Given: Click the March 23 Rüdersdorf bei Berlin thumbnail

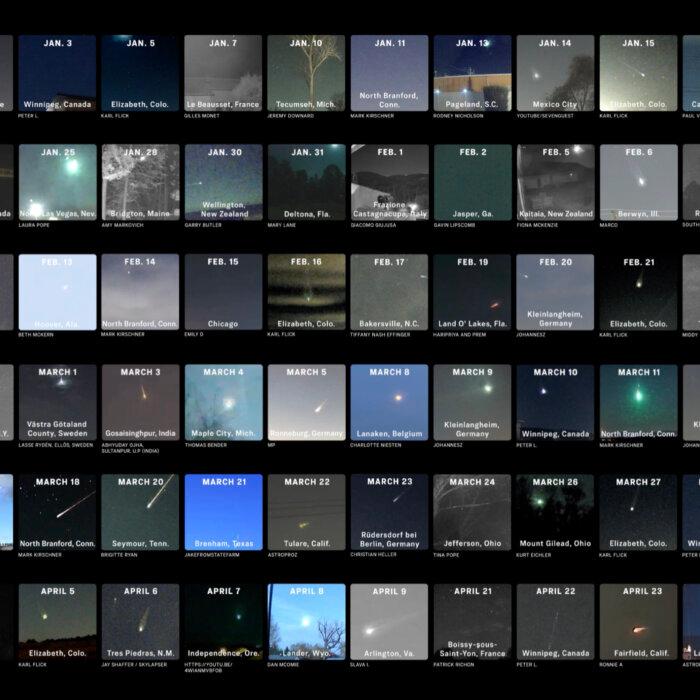Looking at the screenshot, I should [389, 512].
